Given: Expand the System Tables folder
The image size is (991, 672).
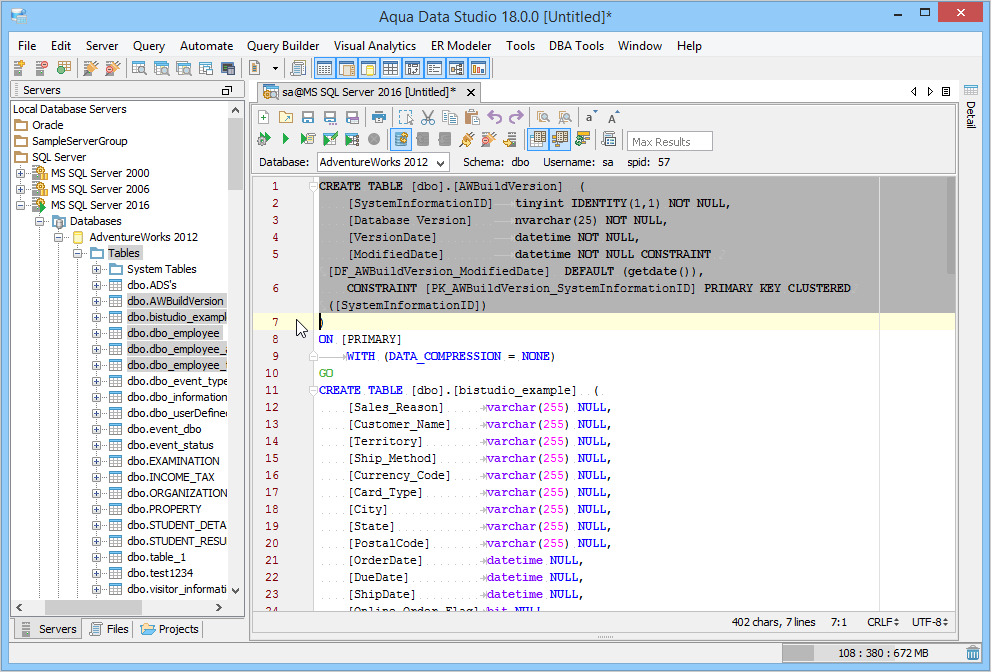Looking at the screenshot, I should [x=97, y=269].
